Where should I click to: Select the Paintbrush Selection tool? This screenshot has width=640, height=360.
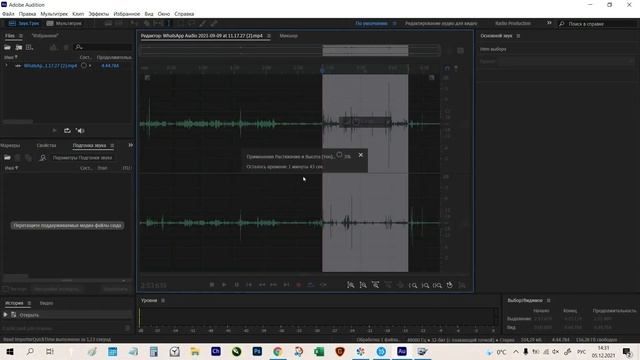tap(203, 24)
